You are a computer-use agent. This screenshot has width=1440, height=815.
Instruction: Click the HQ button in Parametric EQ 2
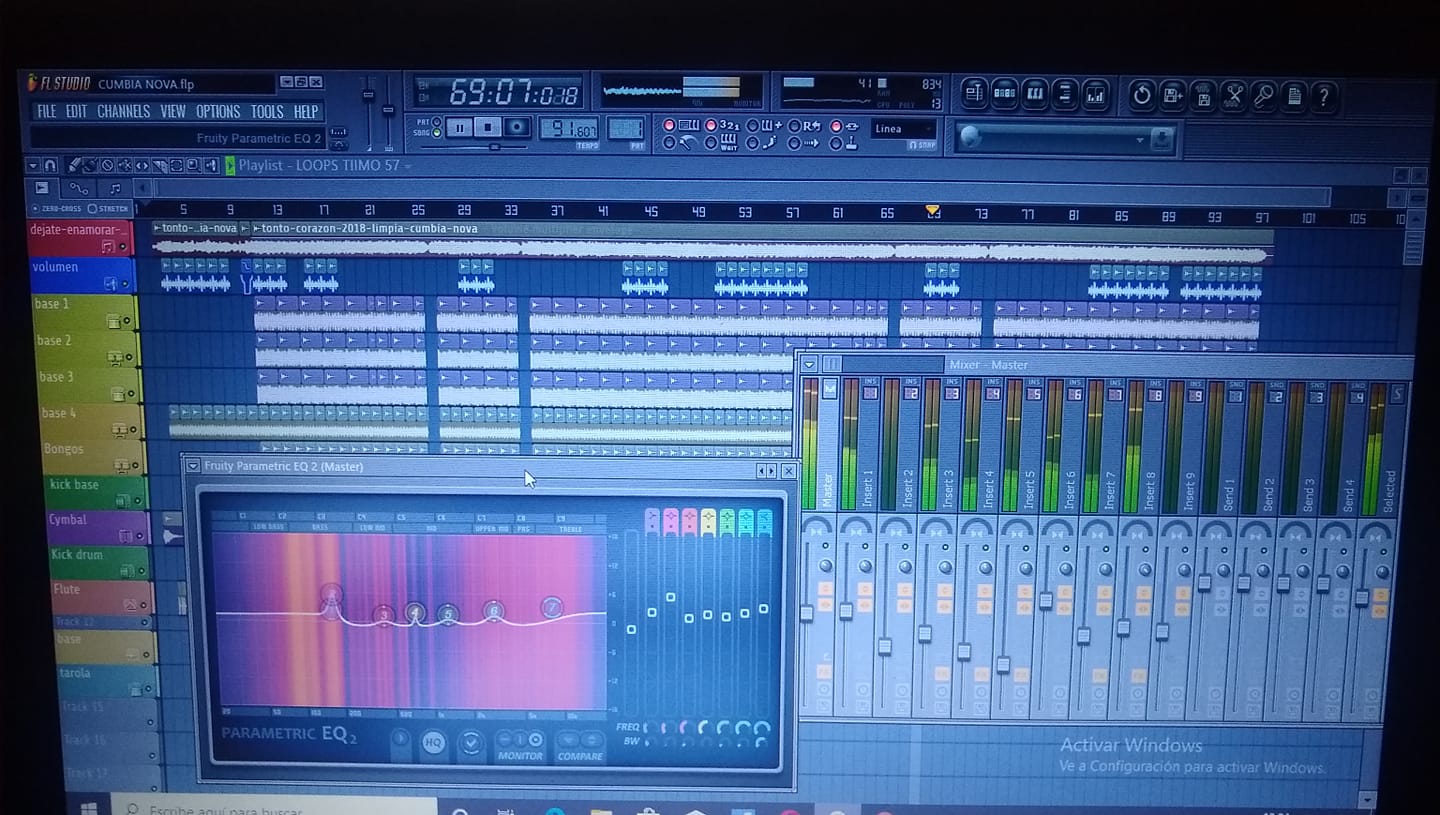coord(433,743)
